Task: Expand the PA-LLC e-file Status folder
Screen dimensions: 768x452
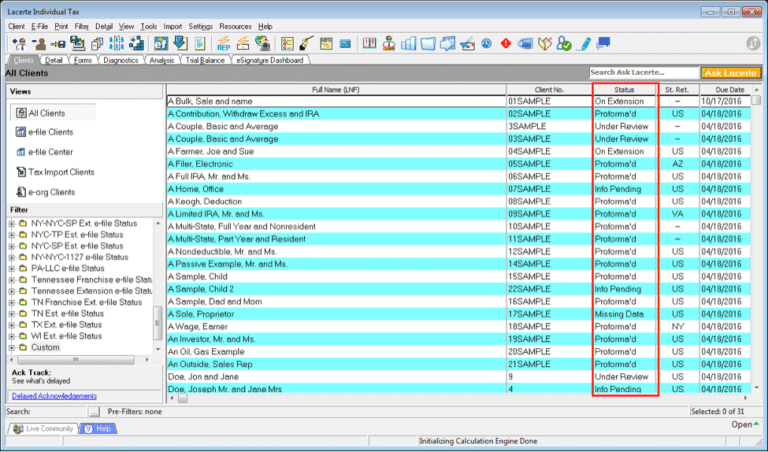Action: point(11,268)
